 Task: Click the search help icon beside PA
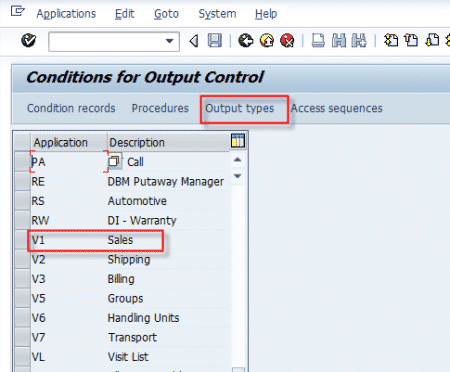tap(114, 162)
